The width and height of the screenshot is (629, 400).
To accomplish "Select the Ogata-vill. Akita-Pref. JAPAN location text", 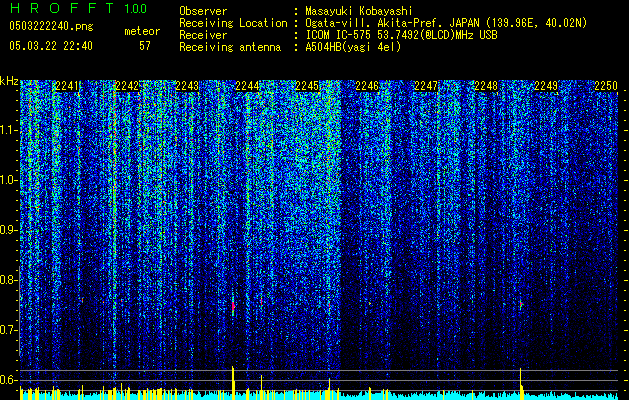I will [x=446, y=23].
